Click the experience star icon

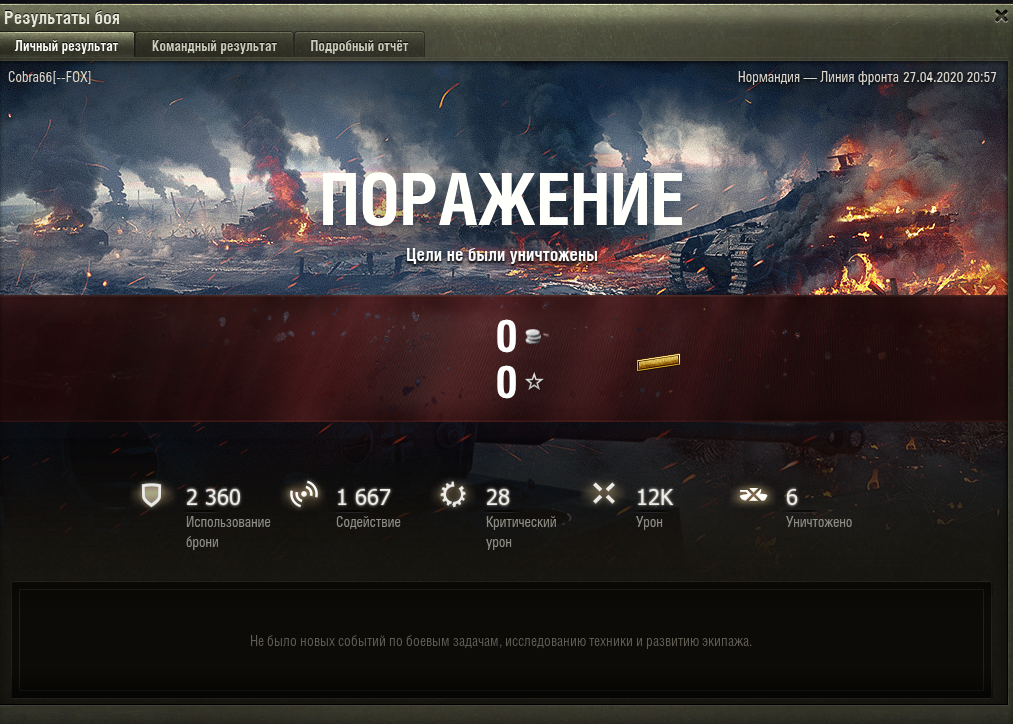tap(534, 382)
